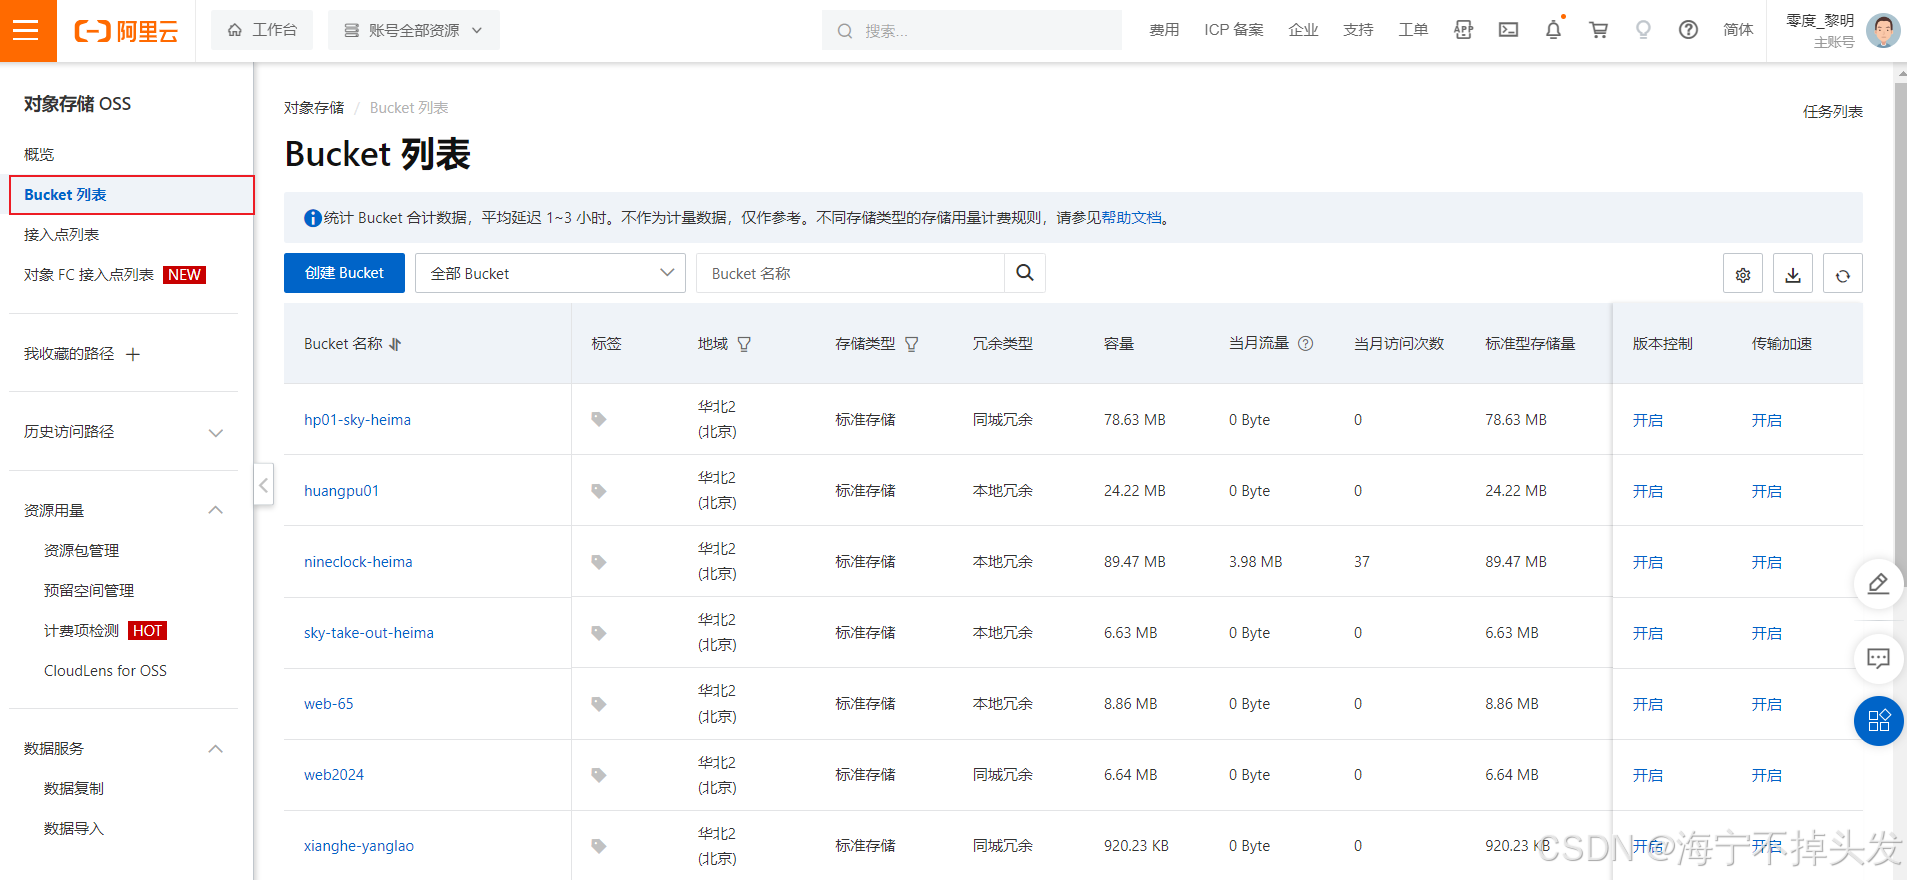Open the nineclock-heima bucket link
Viewport: 1907px width, 880px height.
(358, 562)
